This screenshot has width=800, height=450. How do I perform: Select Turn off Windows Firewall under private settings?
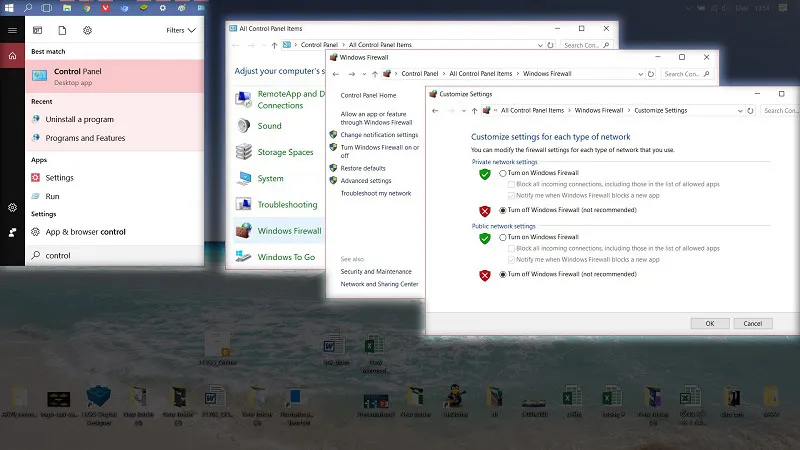tap(503, 211)
